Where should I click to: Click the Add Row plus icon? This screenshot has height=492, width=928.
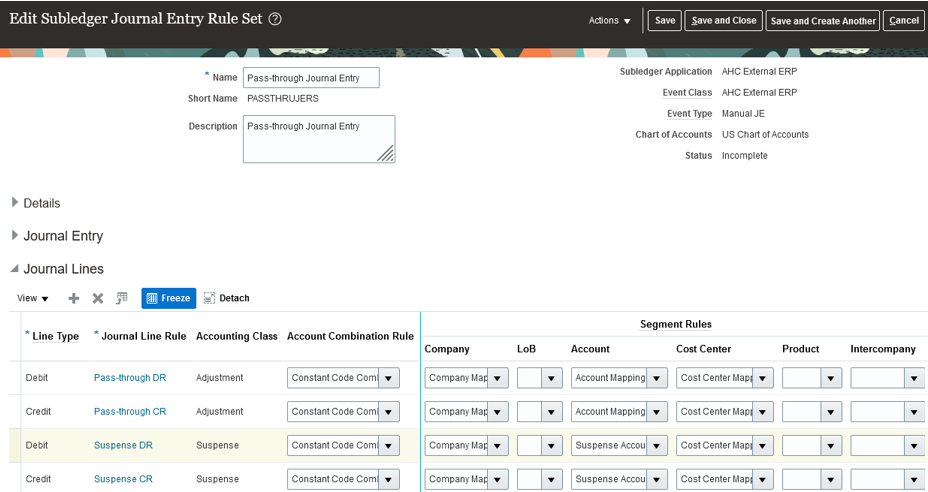73,298
